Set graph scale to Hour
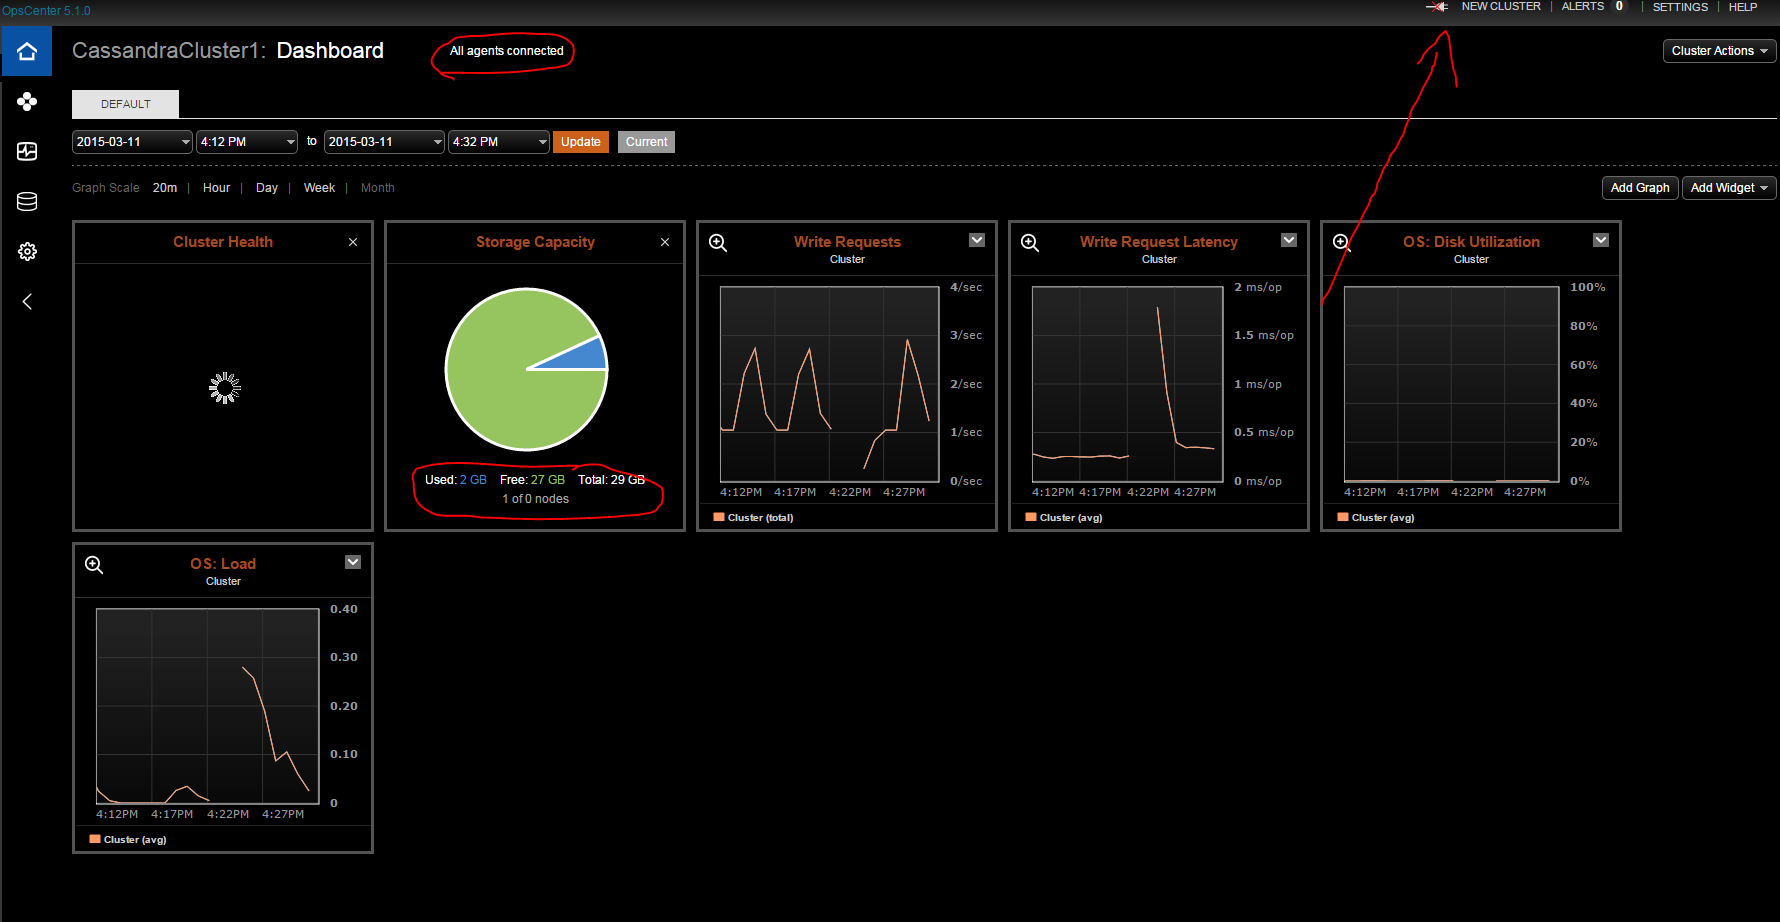 click(216, 188)
